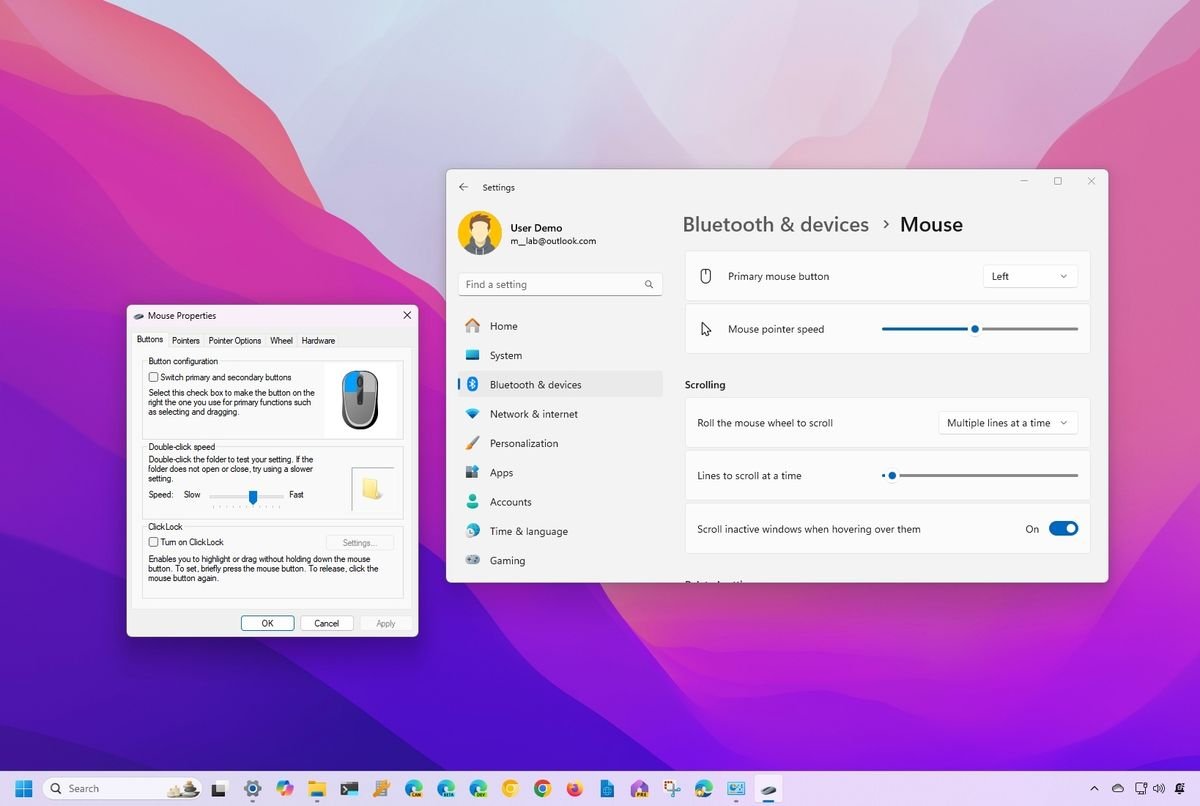Launch Firefox from taskbar
The height and width of the screenshot is (806, 1200).
pos(575,788)
